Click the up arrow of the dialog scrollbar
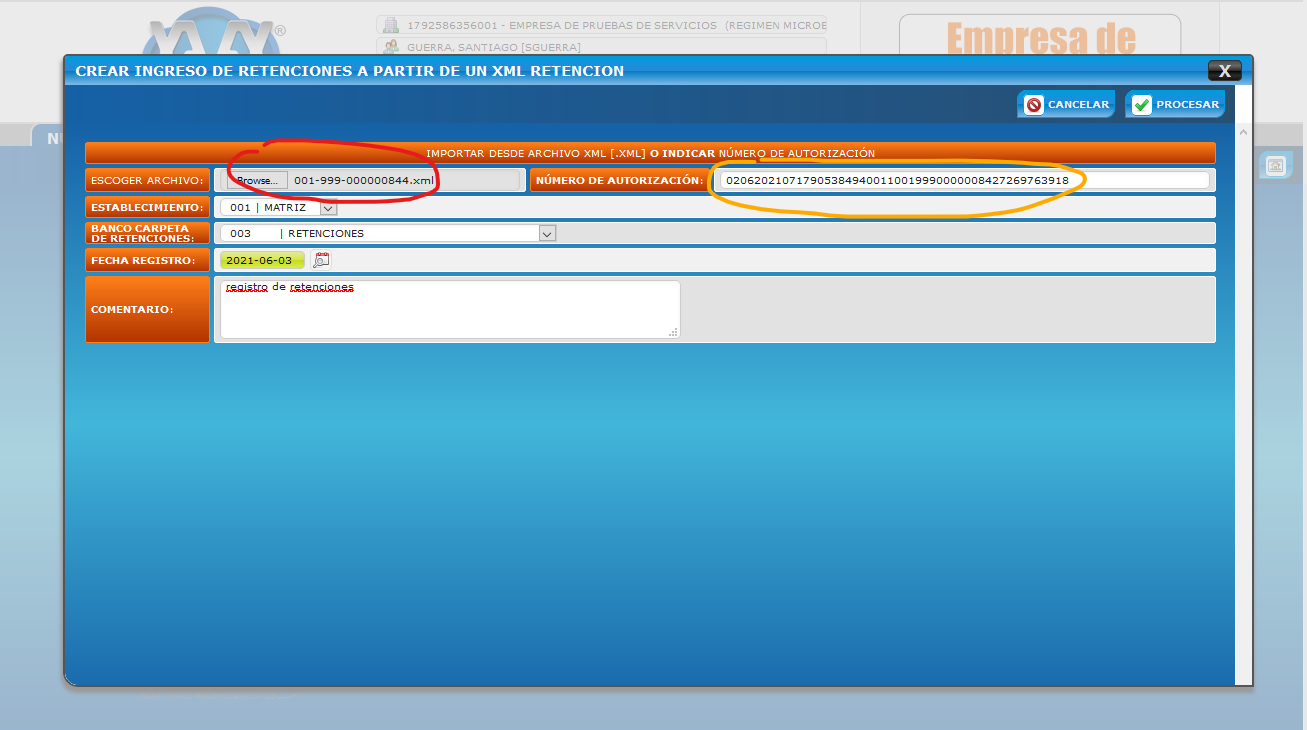 (x=1243, y=132)
